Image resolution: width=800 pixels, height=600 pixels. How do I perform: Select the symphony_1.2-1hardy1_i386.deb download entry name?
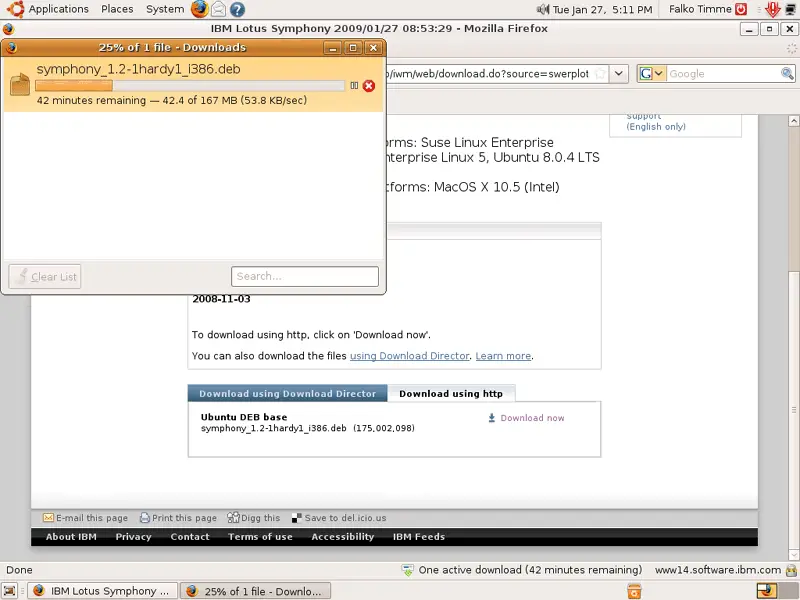click(x=138, y=69)
